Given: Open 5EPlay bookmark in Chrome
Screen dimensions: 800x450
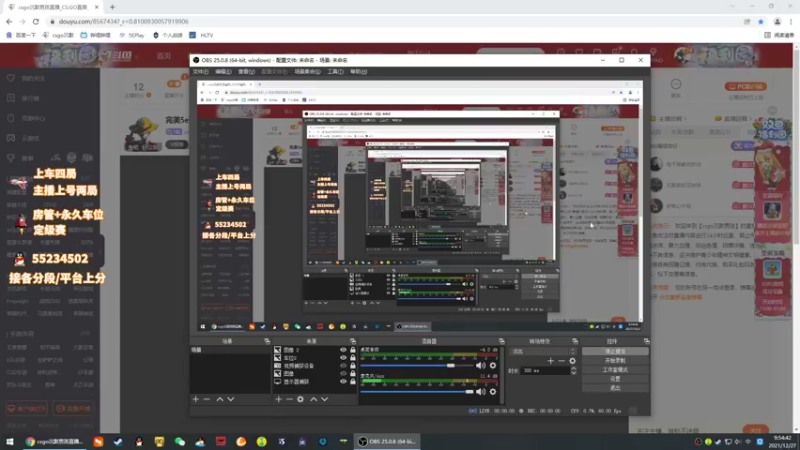Looking at the screenshot, I should pyautogui.click(x=132, y=35).
